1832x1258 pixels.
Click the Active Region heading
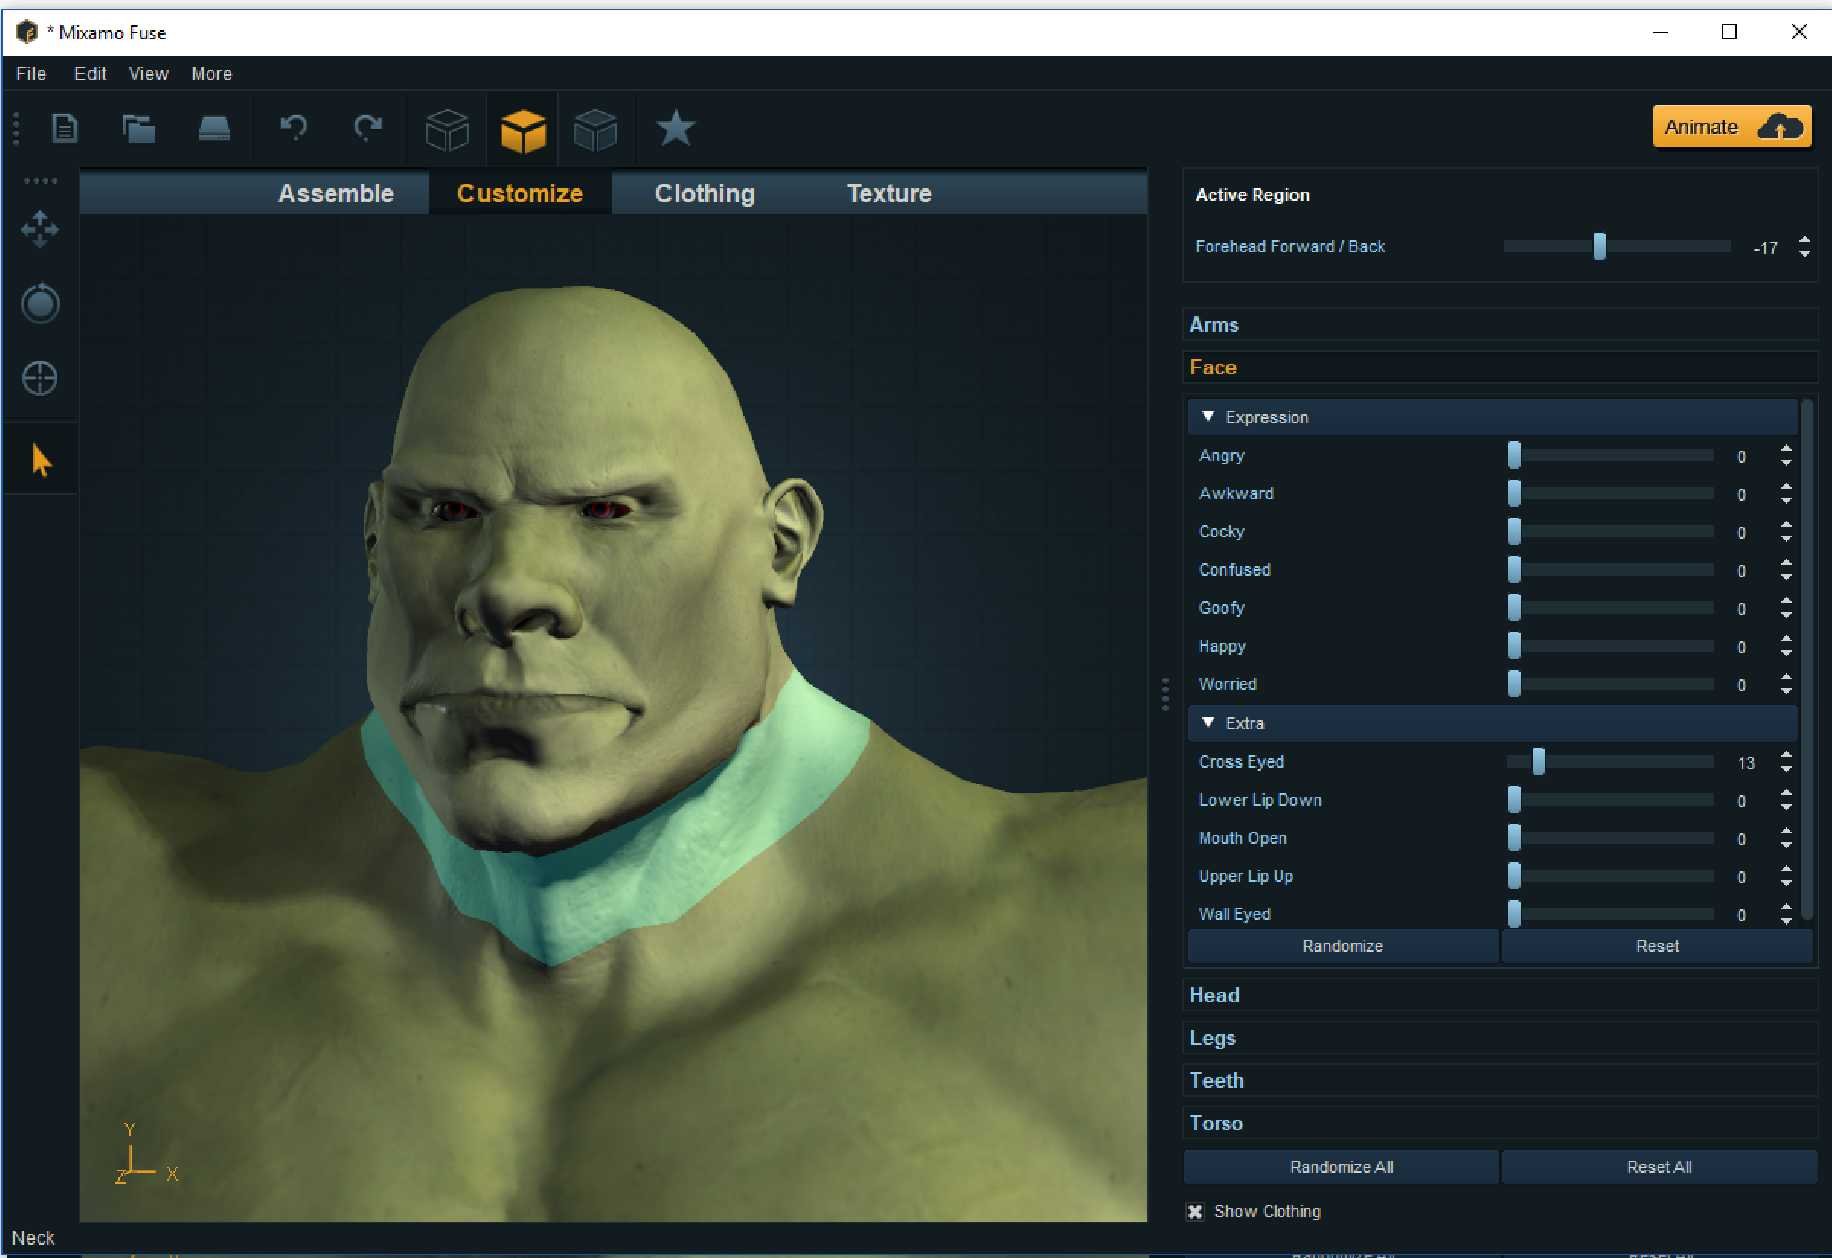point(1252,195)
